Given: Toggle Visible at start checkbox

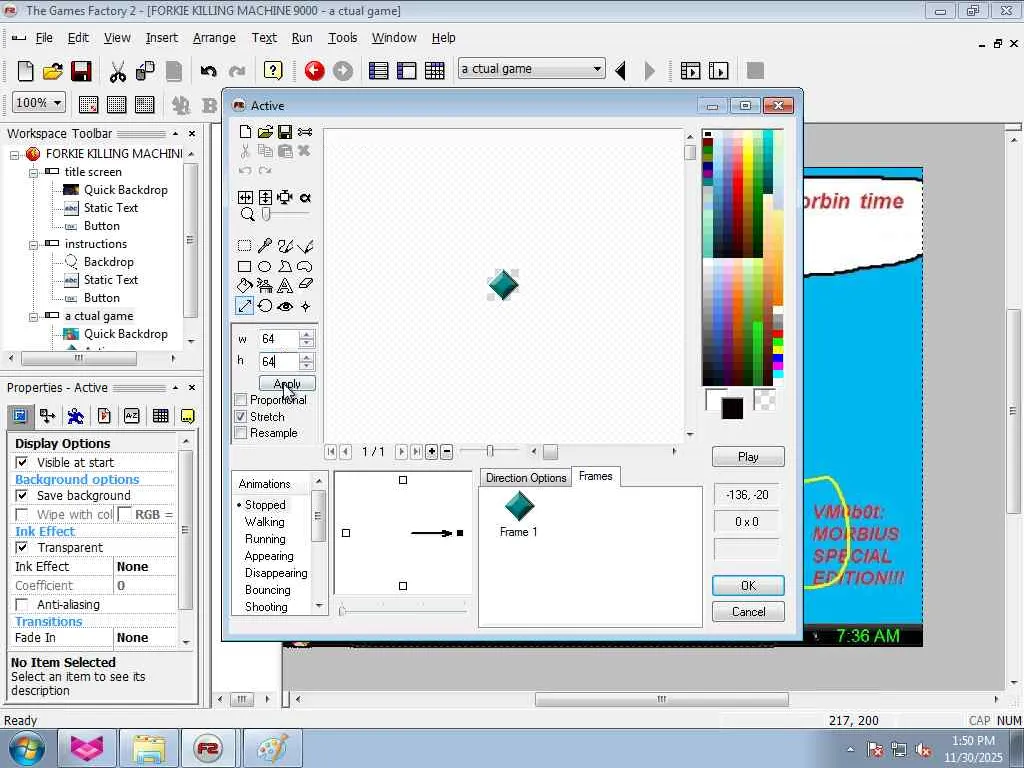Looking at the screenshot, I should coord(22,462).
